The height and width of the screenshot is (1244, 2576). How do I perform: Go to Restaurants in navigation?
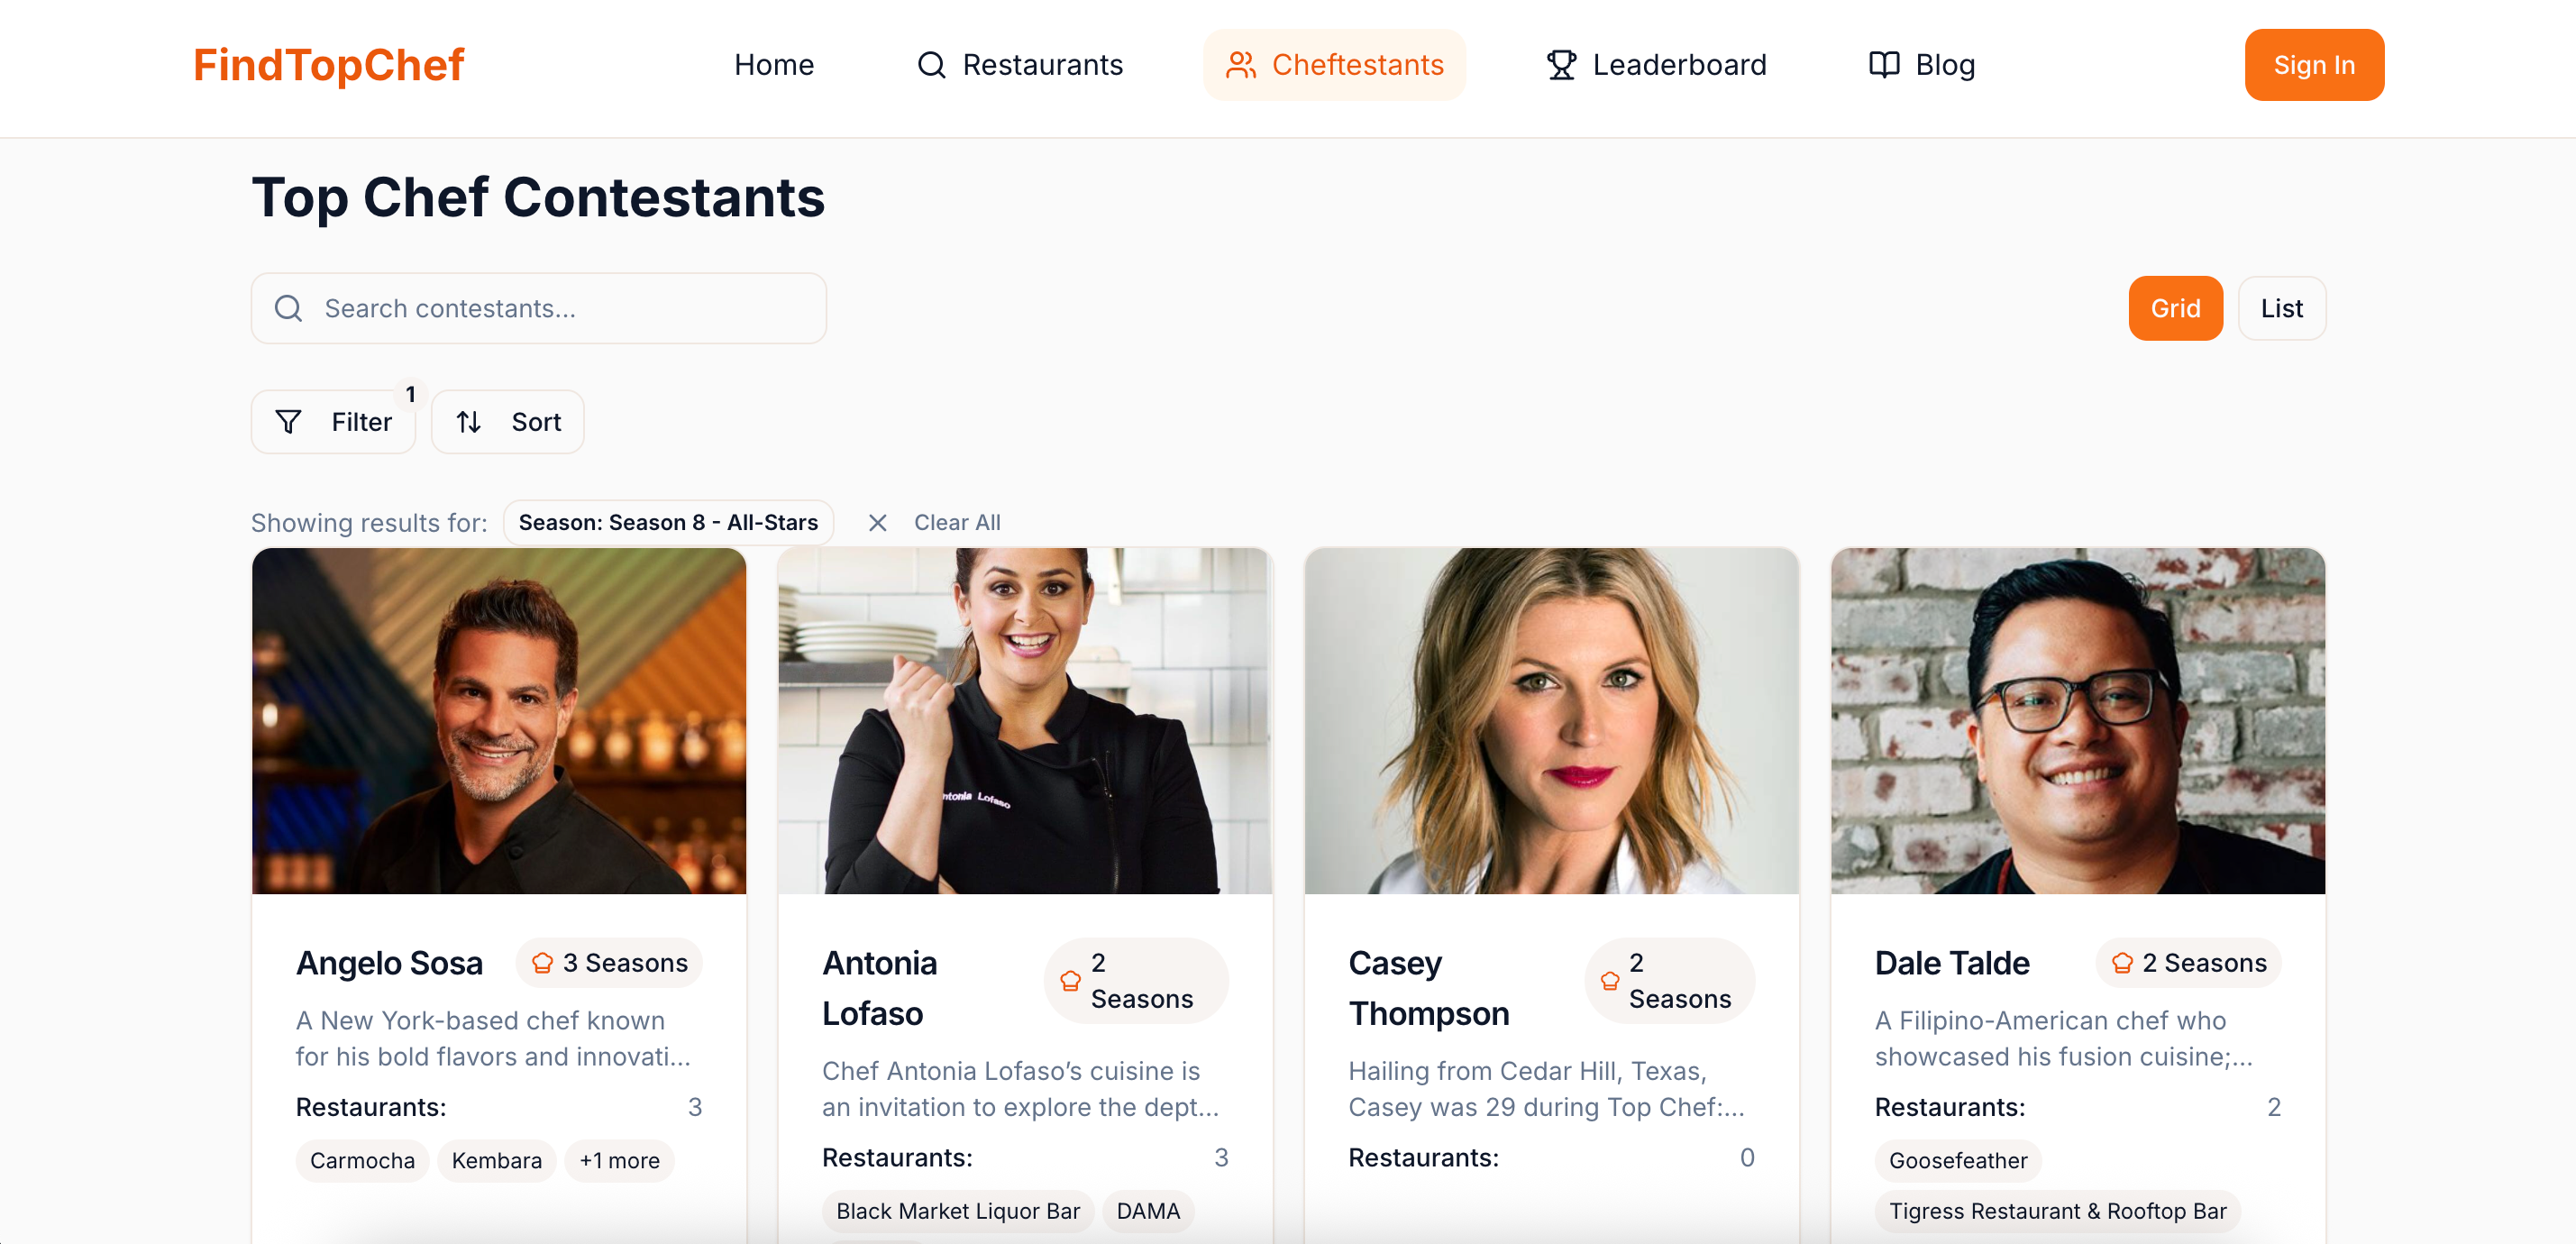point(1020,65)
